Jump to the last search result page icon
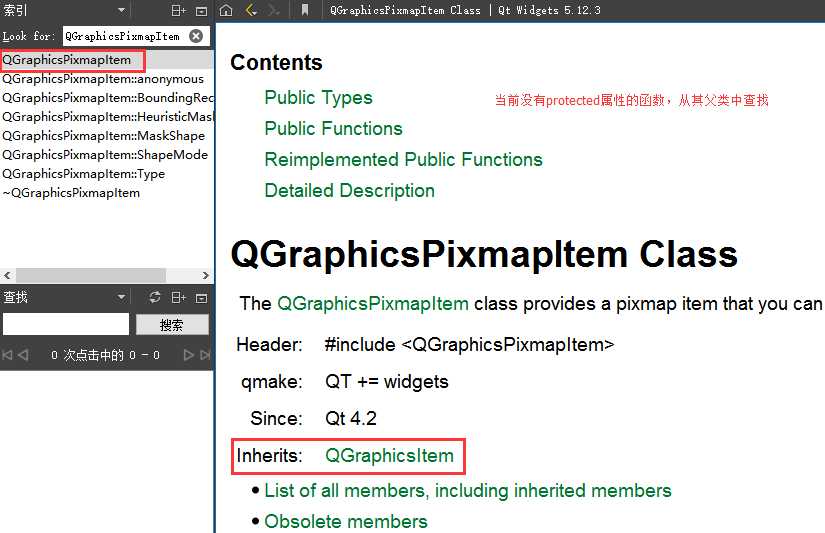 pos(205,355)
